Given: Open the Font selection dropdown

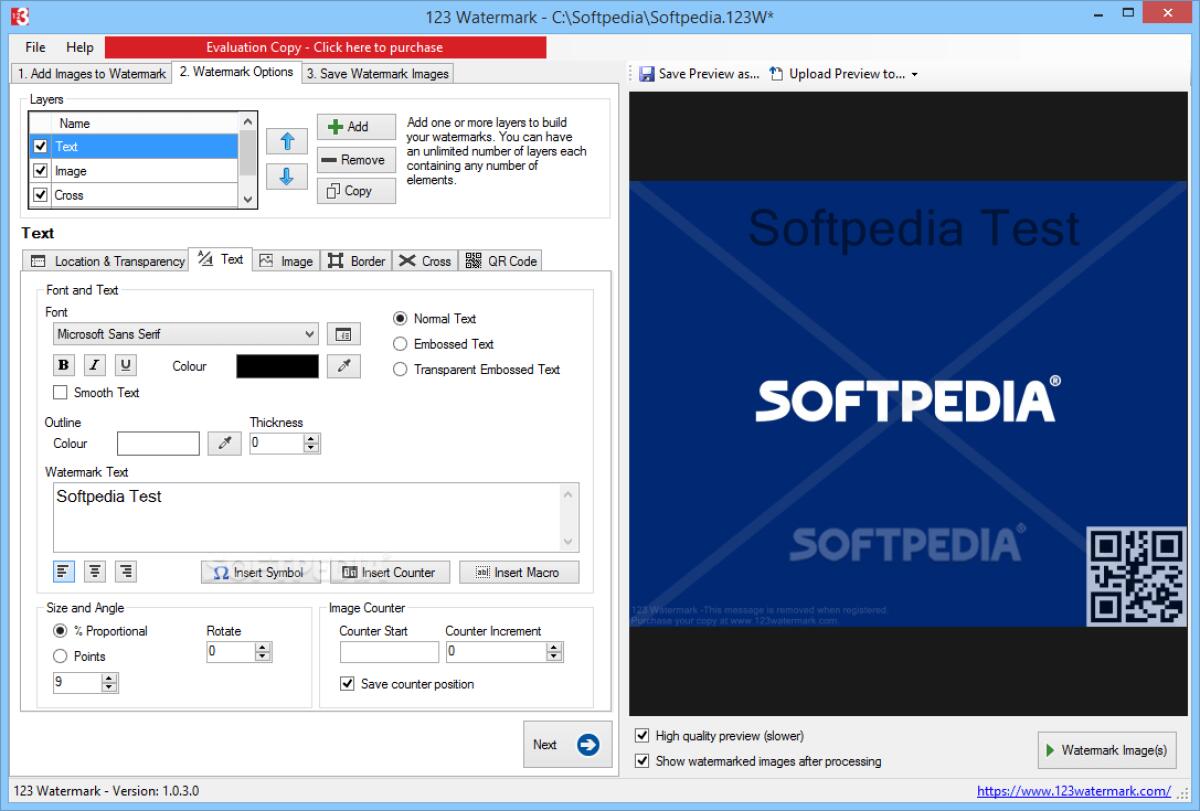Looking at the screenshot, I should click(308, 333).
